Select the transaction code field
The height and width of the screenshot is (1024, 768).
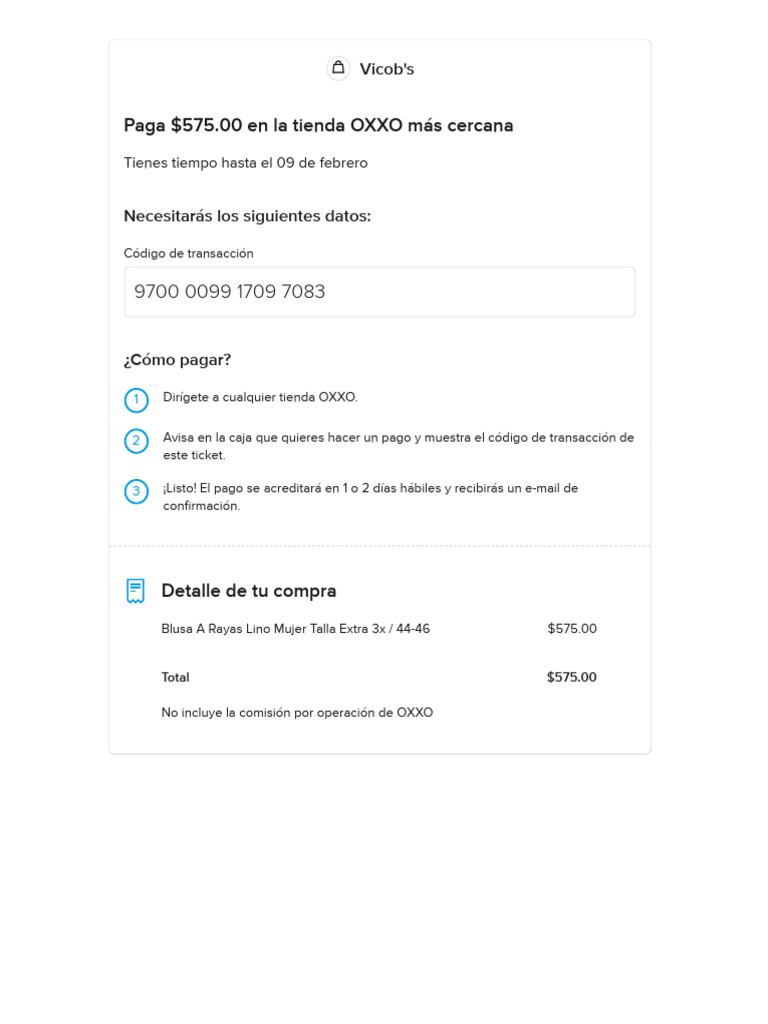click(379, 292)
